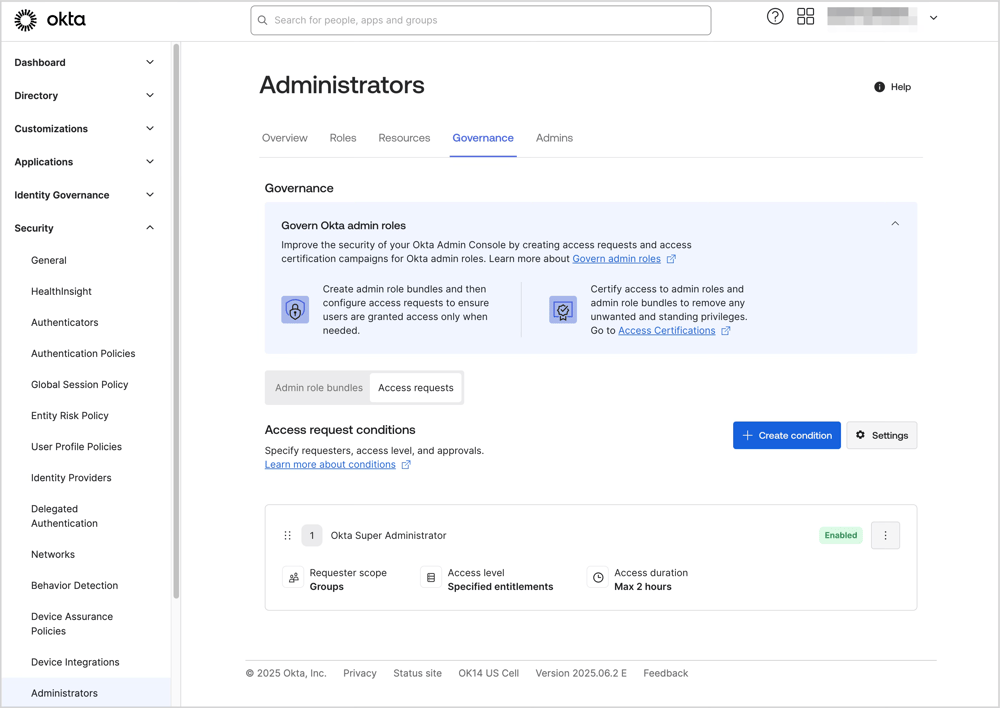This screenshot has width=1000, height=708.
Task: Open General under Security
Action: (49, 260)
